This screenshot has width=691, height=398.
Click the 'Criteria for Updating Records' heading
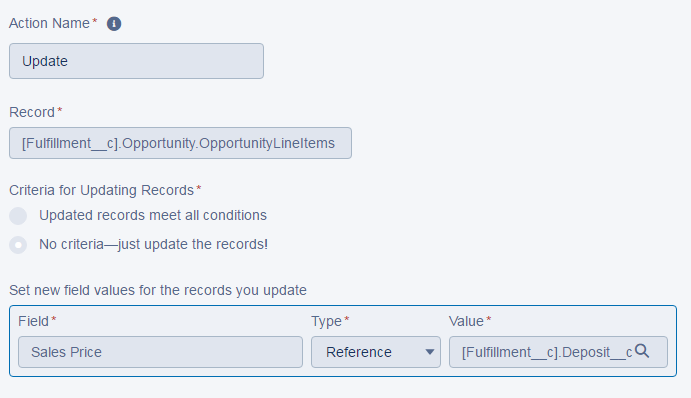point(101,190)
